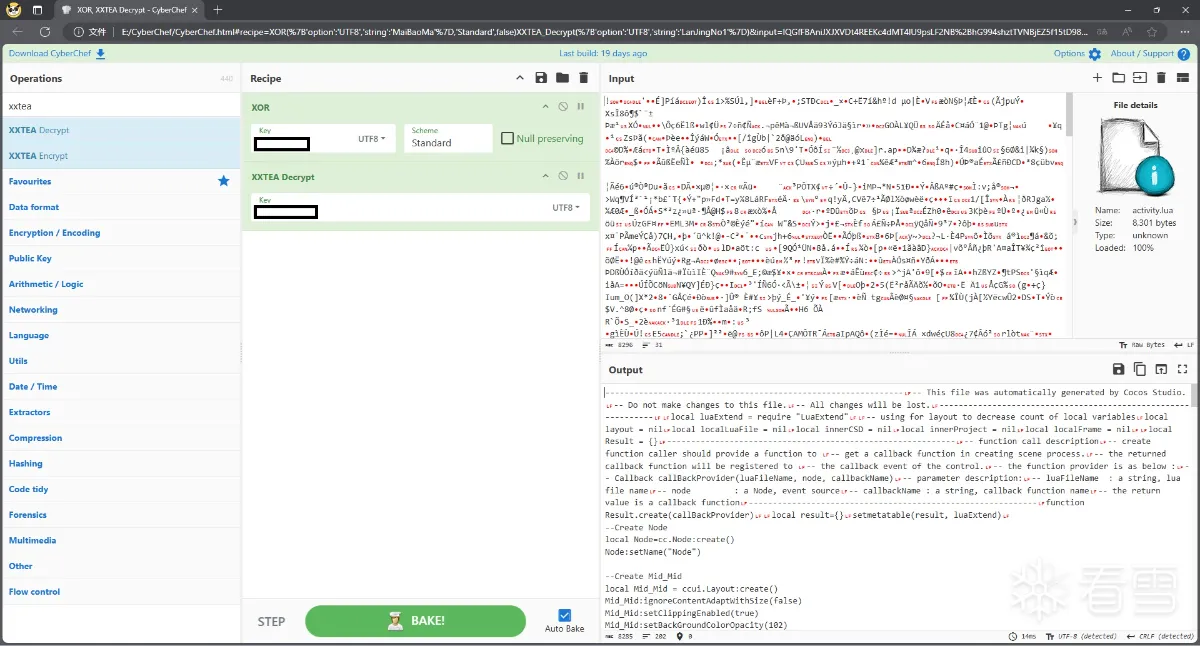Toggle the Null preserving checkbox
Screen dimensions: 1200x646
(x=508, y=139)
